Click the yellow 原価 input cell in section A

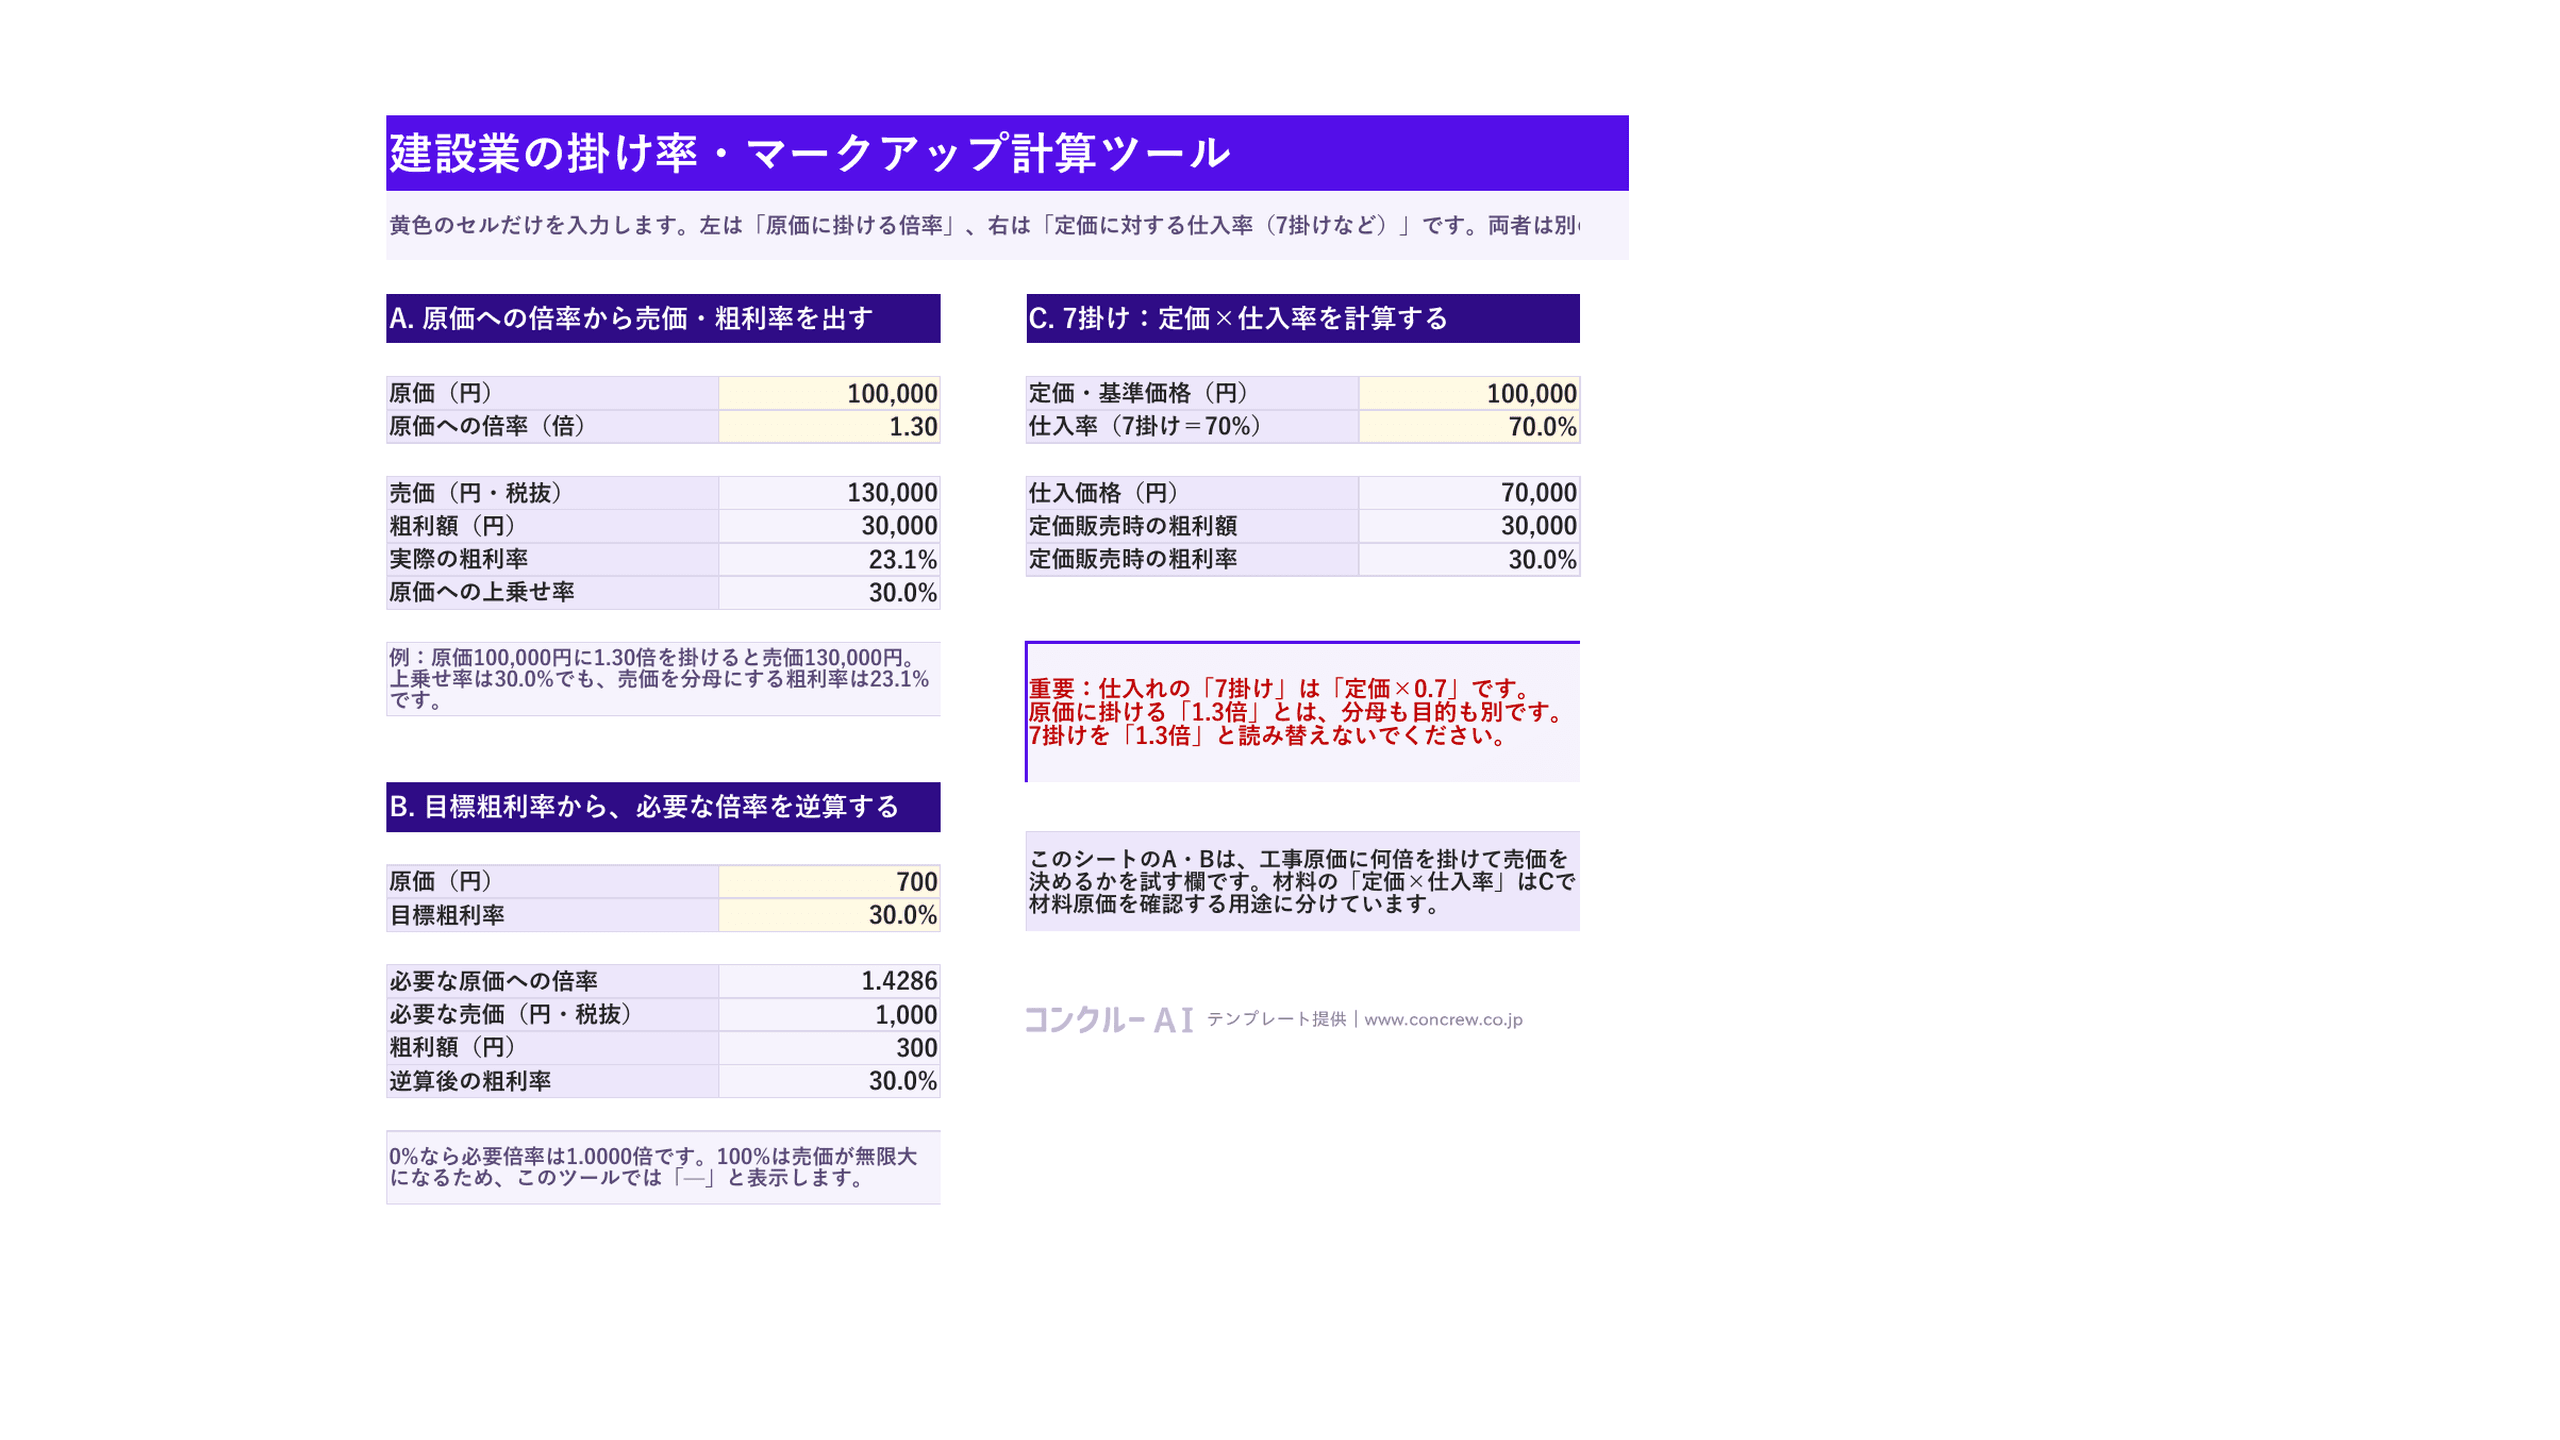point(828,393)
